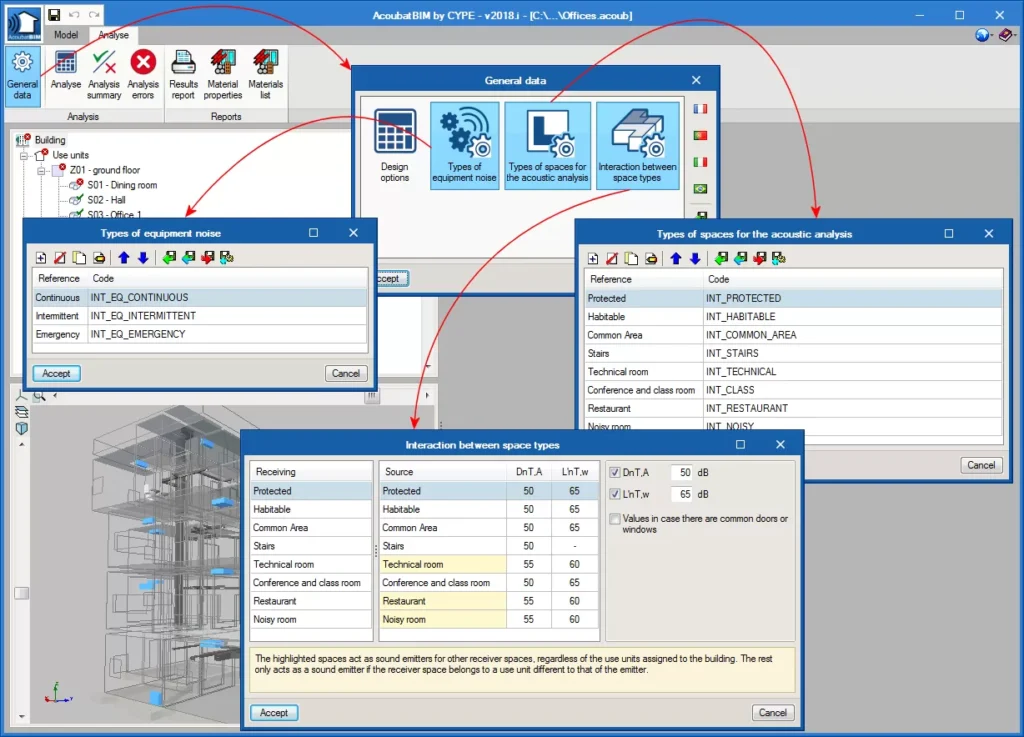The width and height of the screenshot is (1024, 737).
Task: Enable values for common doors or windows
Action: click(x=615, y=519)
